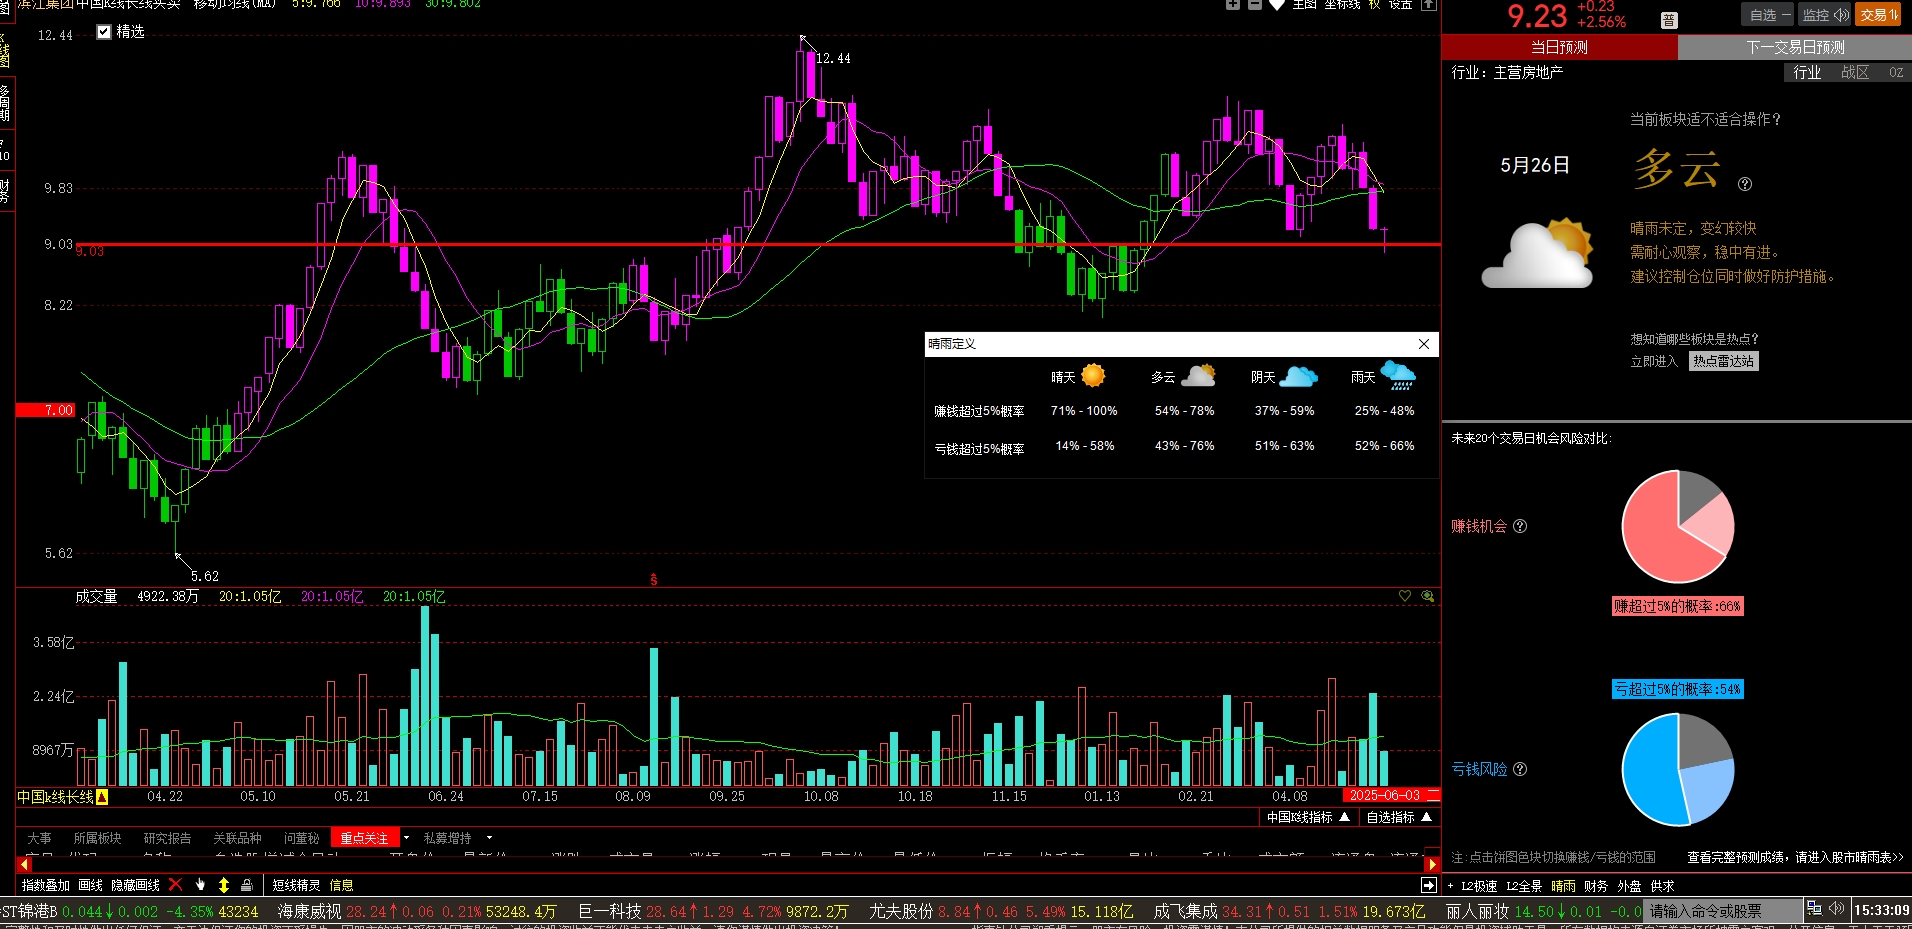This screenshot has width=1912, height=929.
Task: Click the 热点雷达站 button
Action: click(x=1724, y=361)
